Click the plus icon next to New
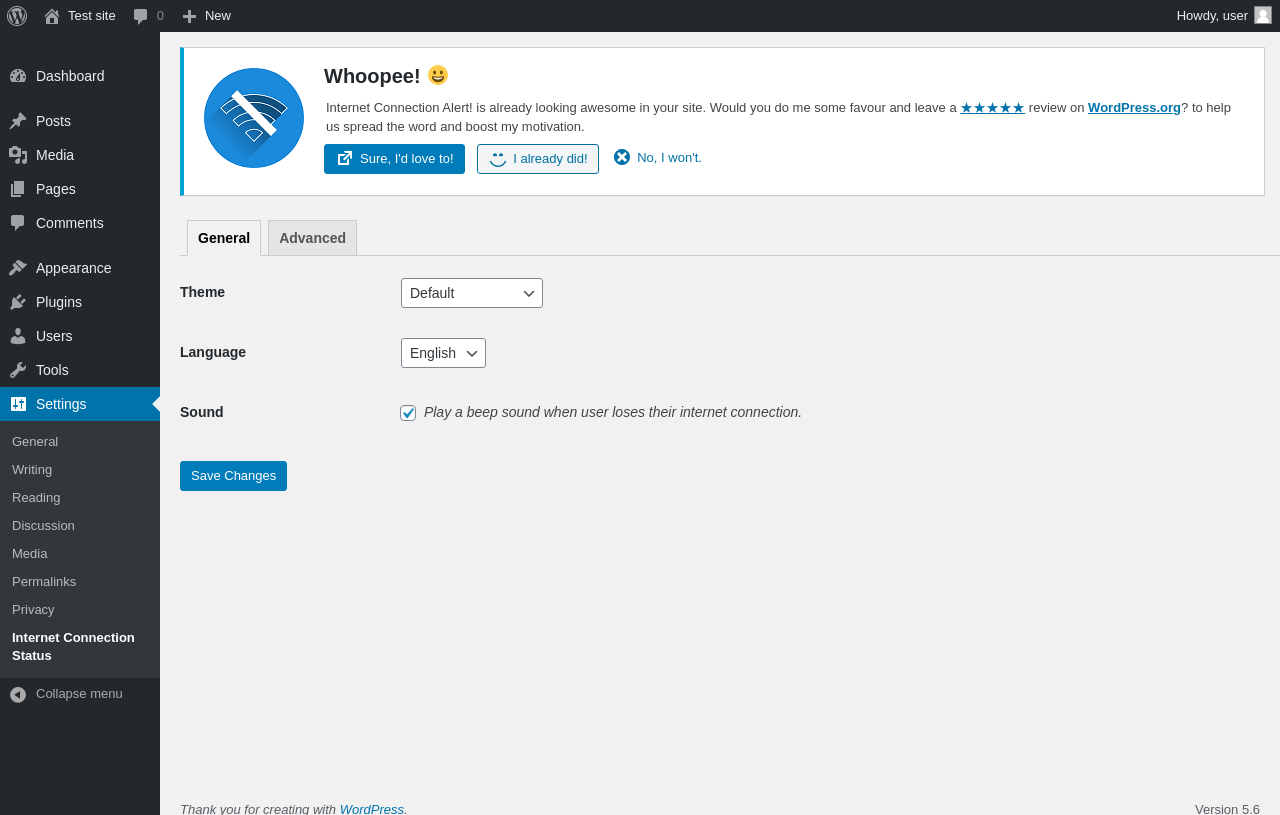Screen dimensions: 1280x815 tap(189, 16)
